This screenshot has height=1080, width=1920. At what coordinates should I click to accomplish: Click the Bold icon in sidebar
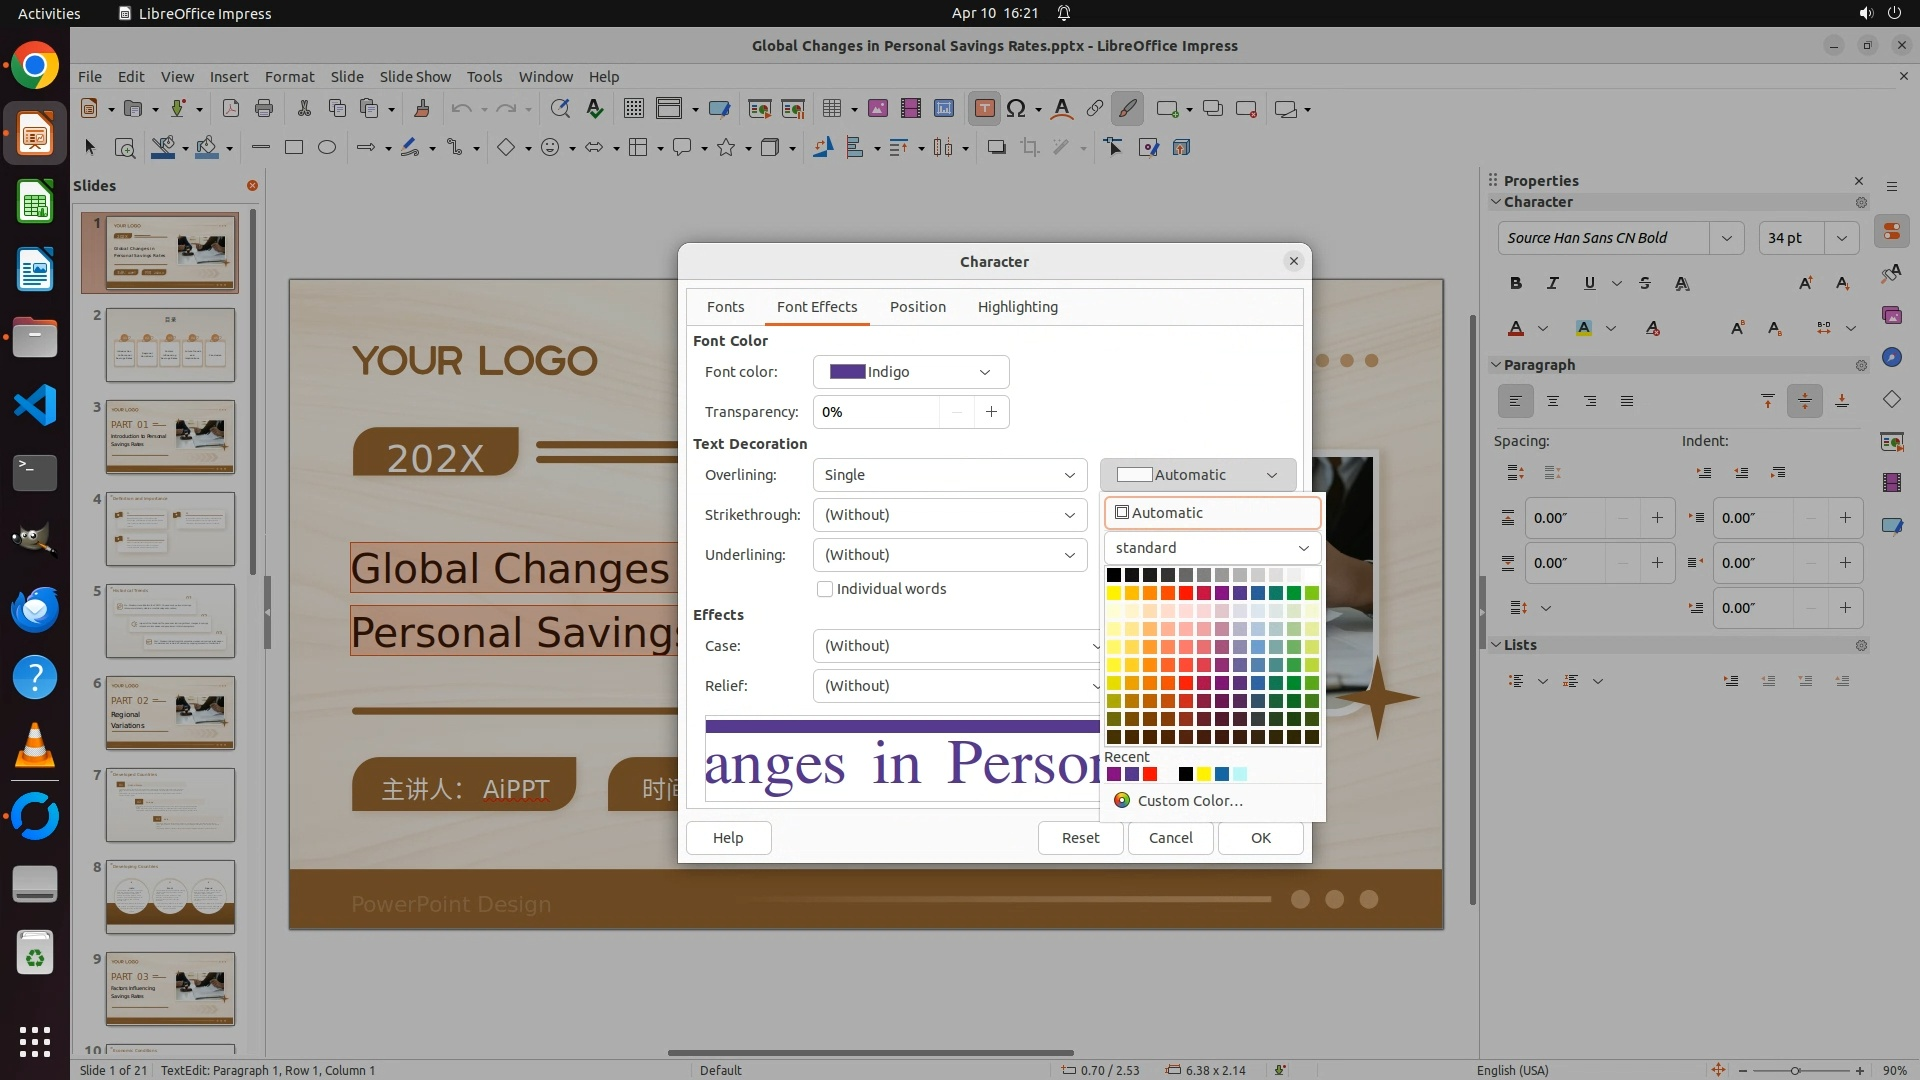(x=1516, y=284)
